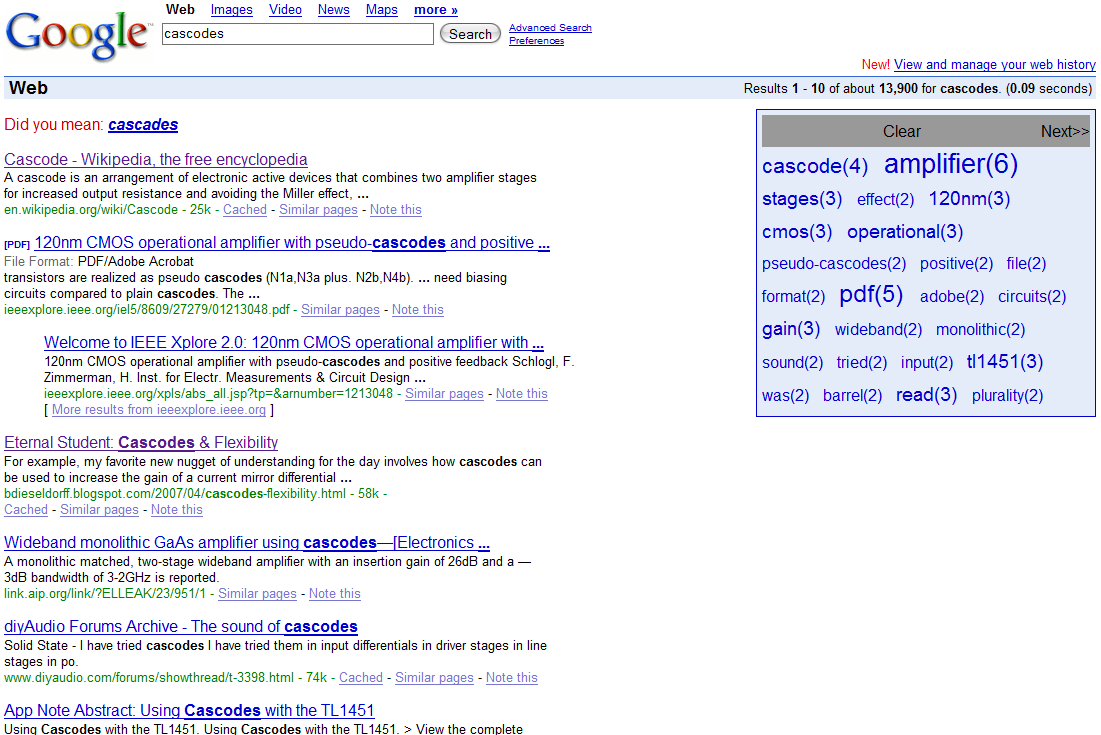
Task: Open the 'Welcome to IEEE Xplore 2.0' result
Action: 294,343
